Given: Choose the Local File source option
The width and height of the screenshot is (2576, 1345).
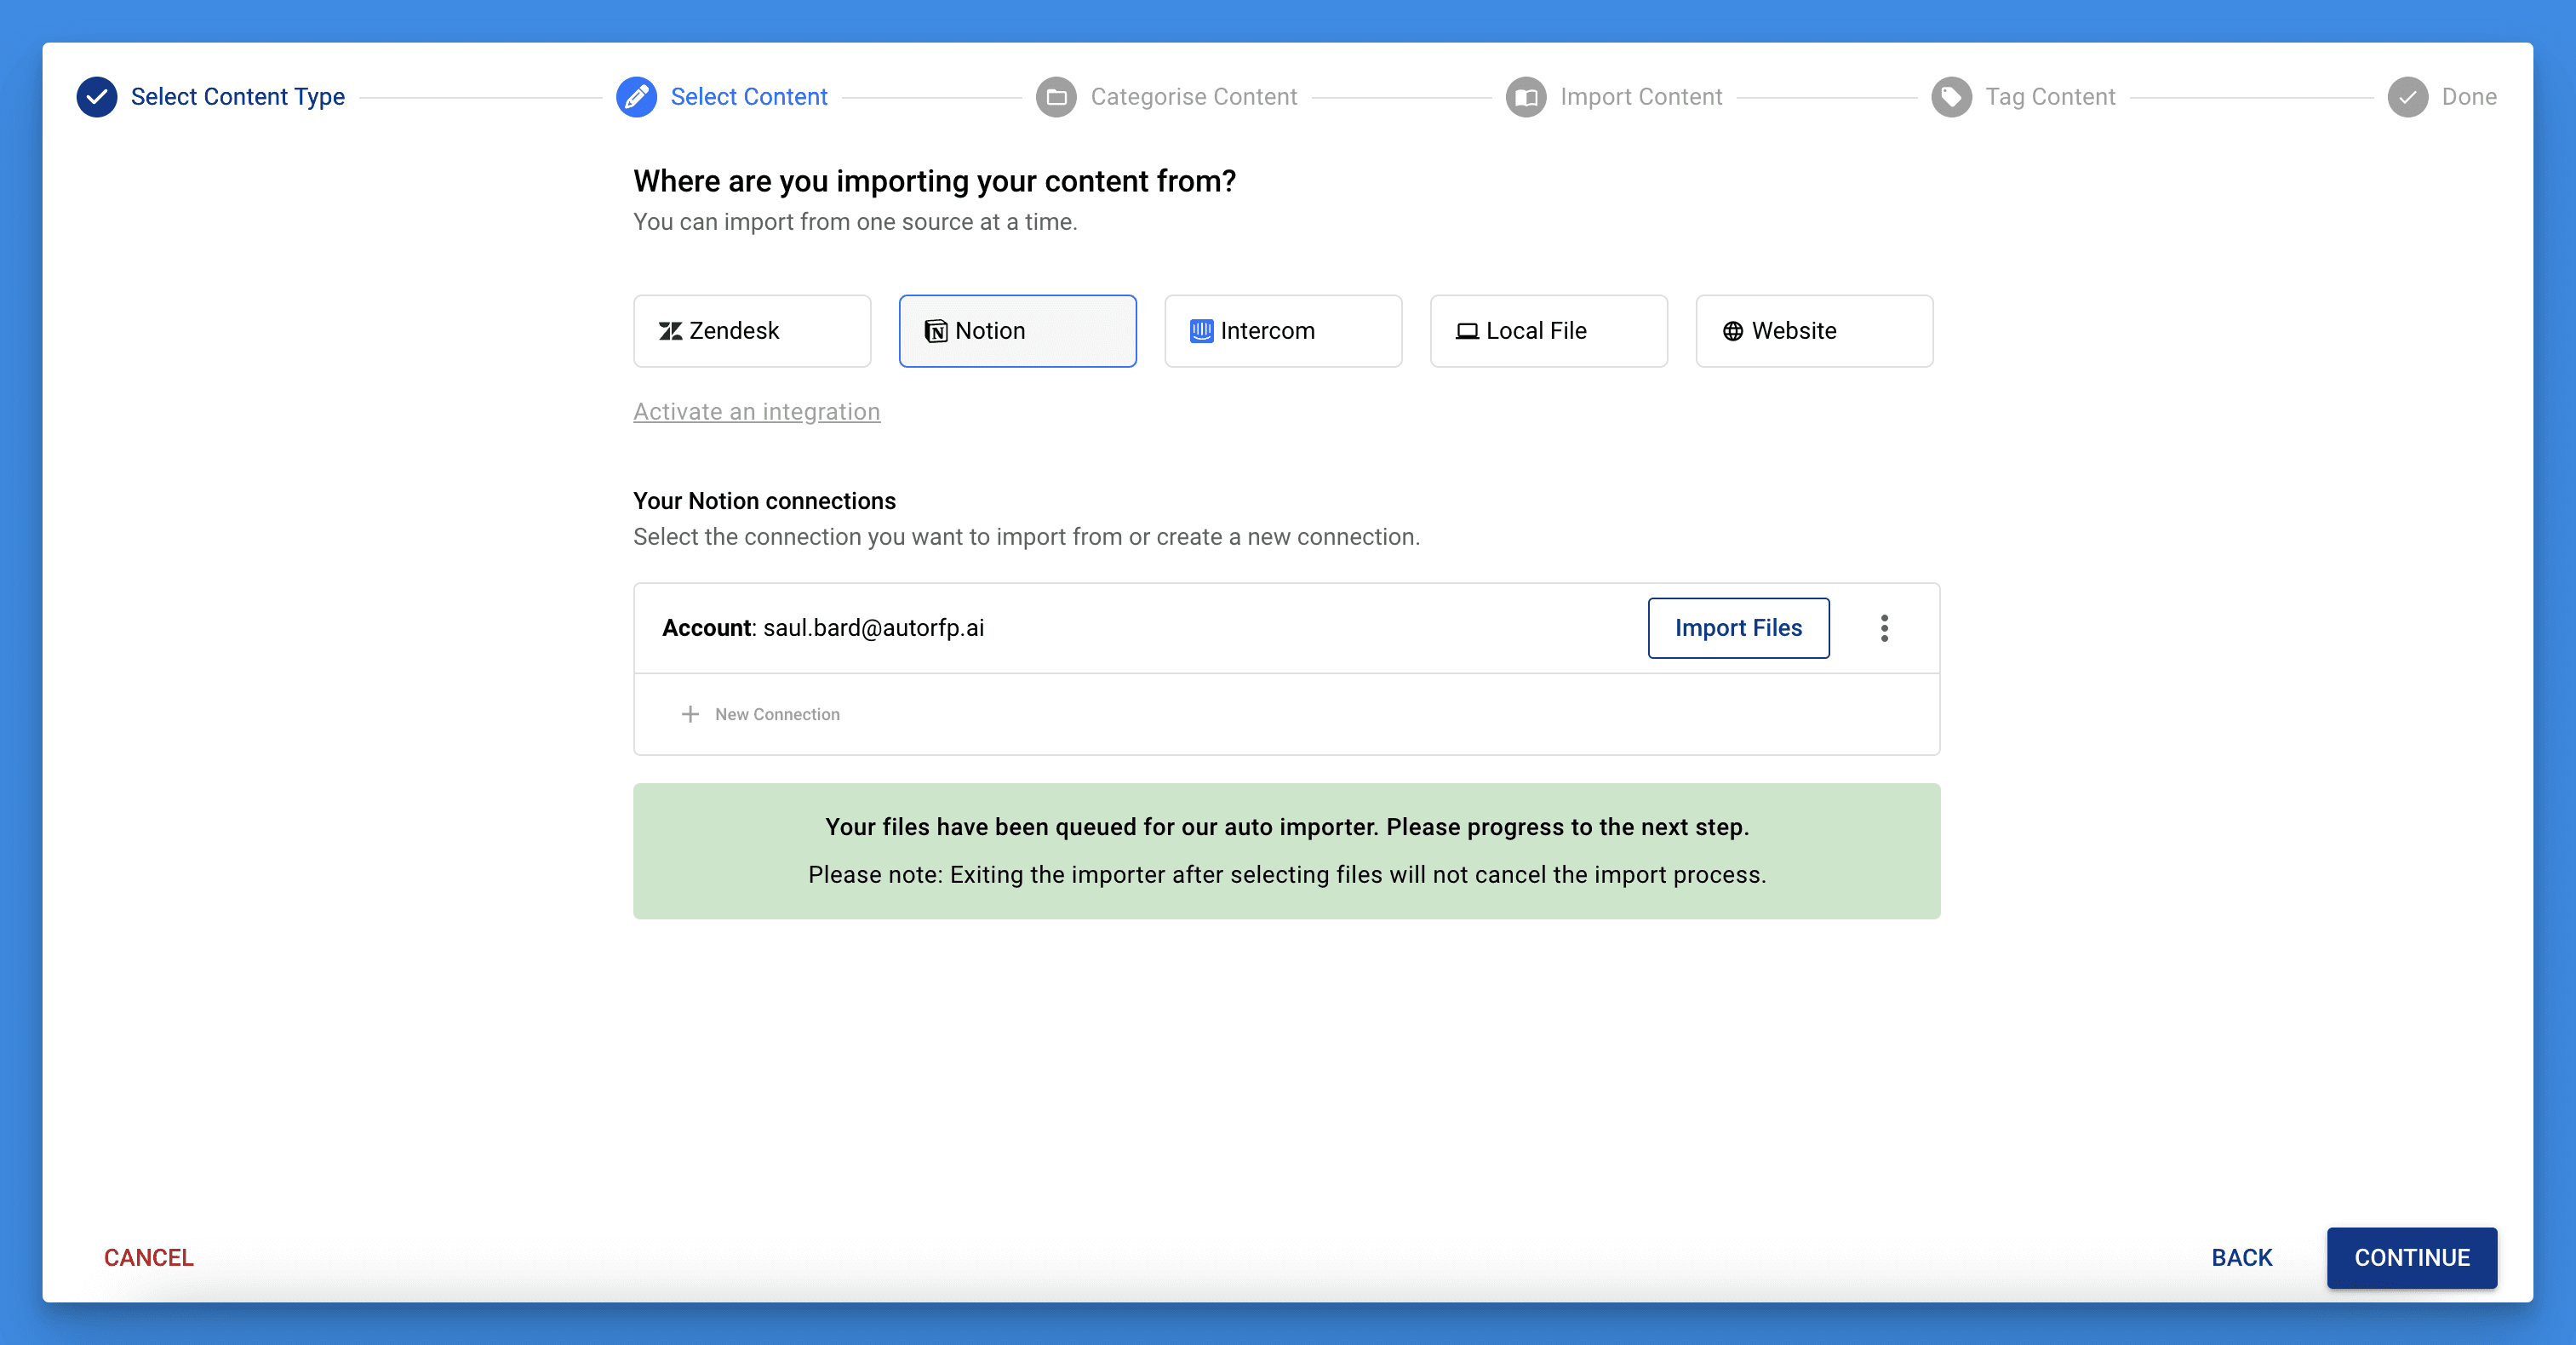Looking at the screenshot, I should pyautogui.click(x=1548, y=331).
